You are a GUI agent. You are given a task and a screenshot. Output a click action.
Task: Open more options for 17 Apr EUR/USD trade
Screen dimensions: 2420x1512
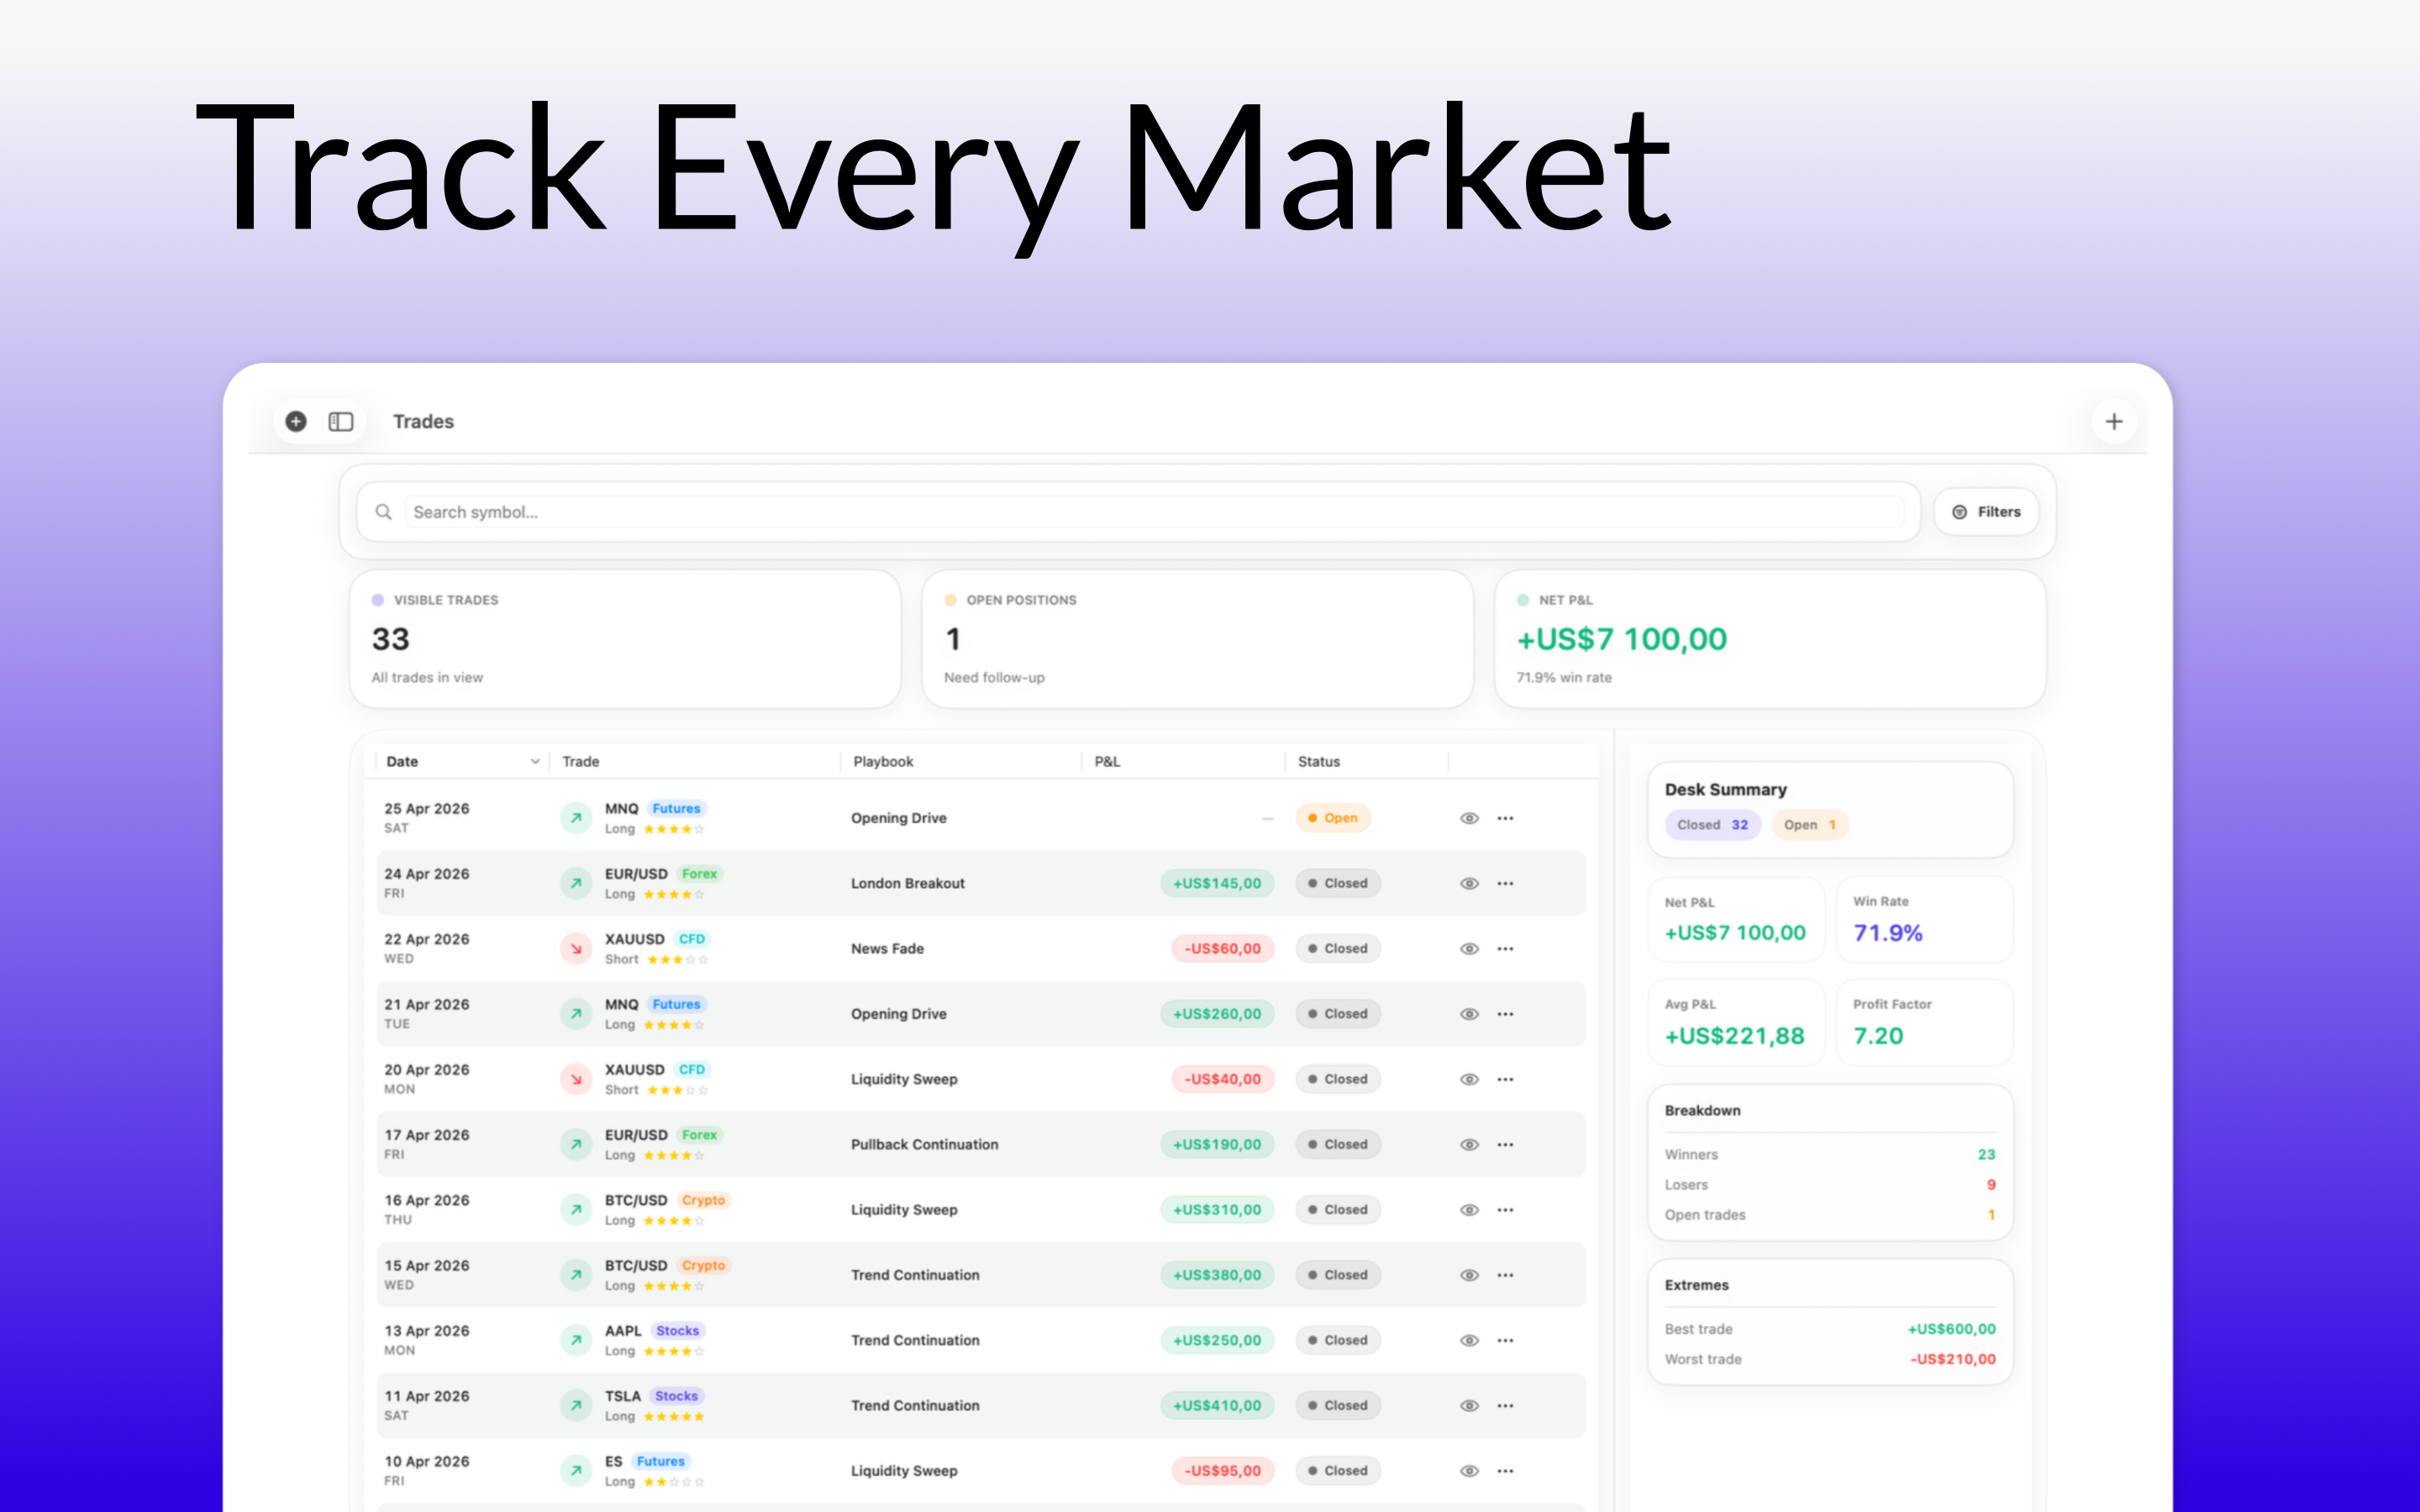click(1505, 1145)
